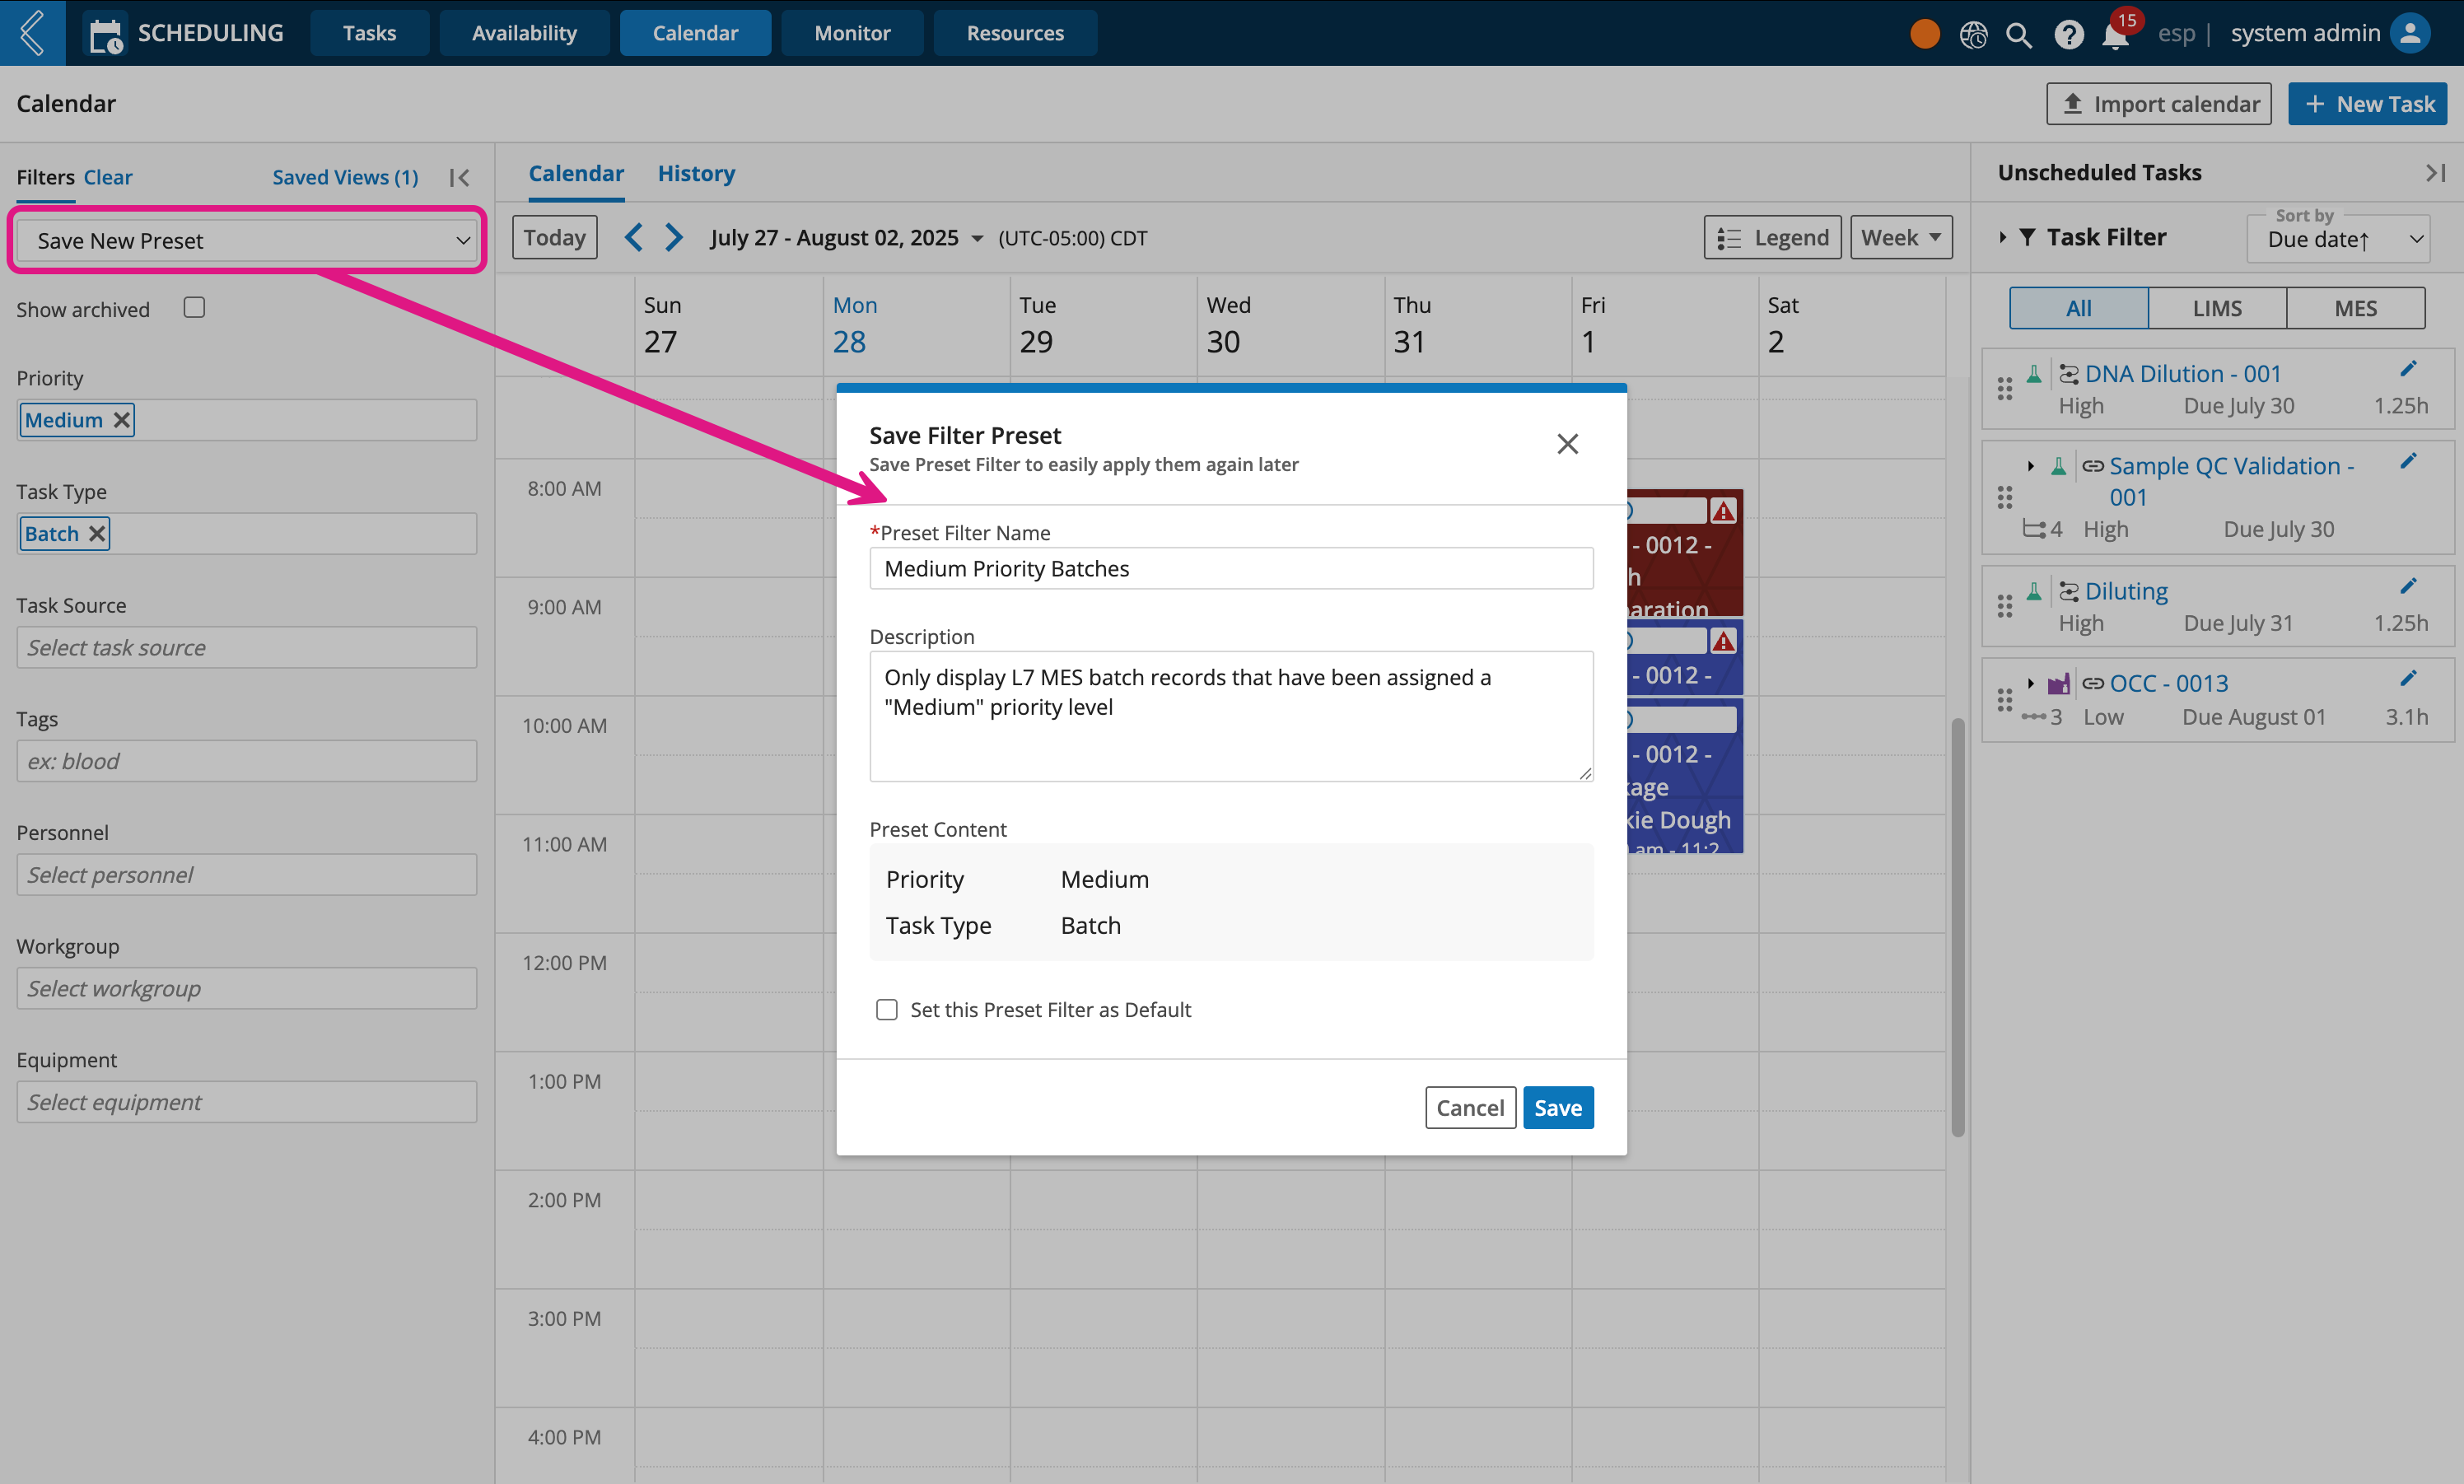Remove the Medium priority chip
This screenshot has height=1484, width=2464.
121,420
